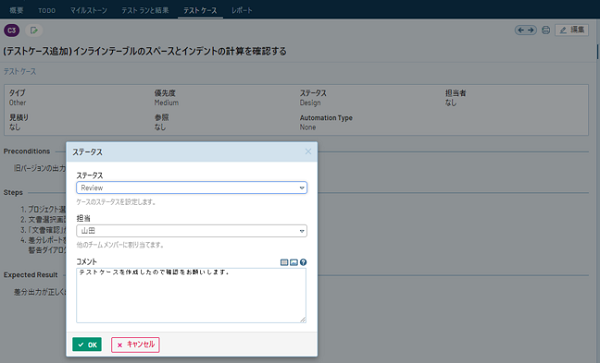Image resolution: width=600 pixels, height=363 pixels.
Task: Switch to the TODO tab
Action: point(47,10)
